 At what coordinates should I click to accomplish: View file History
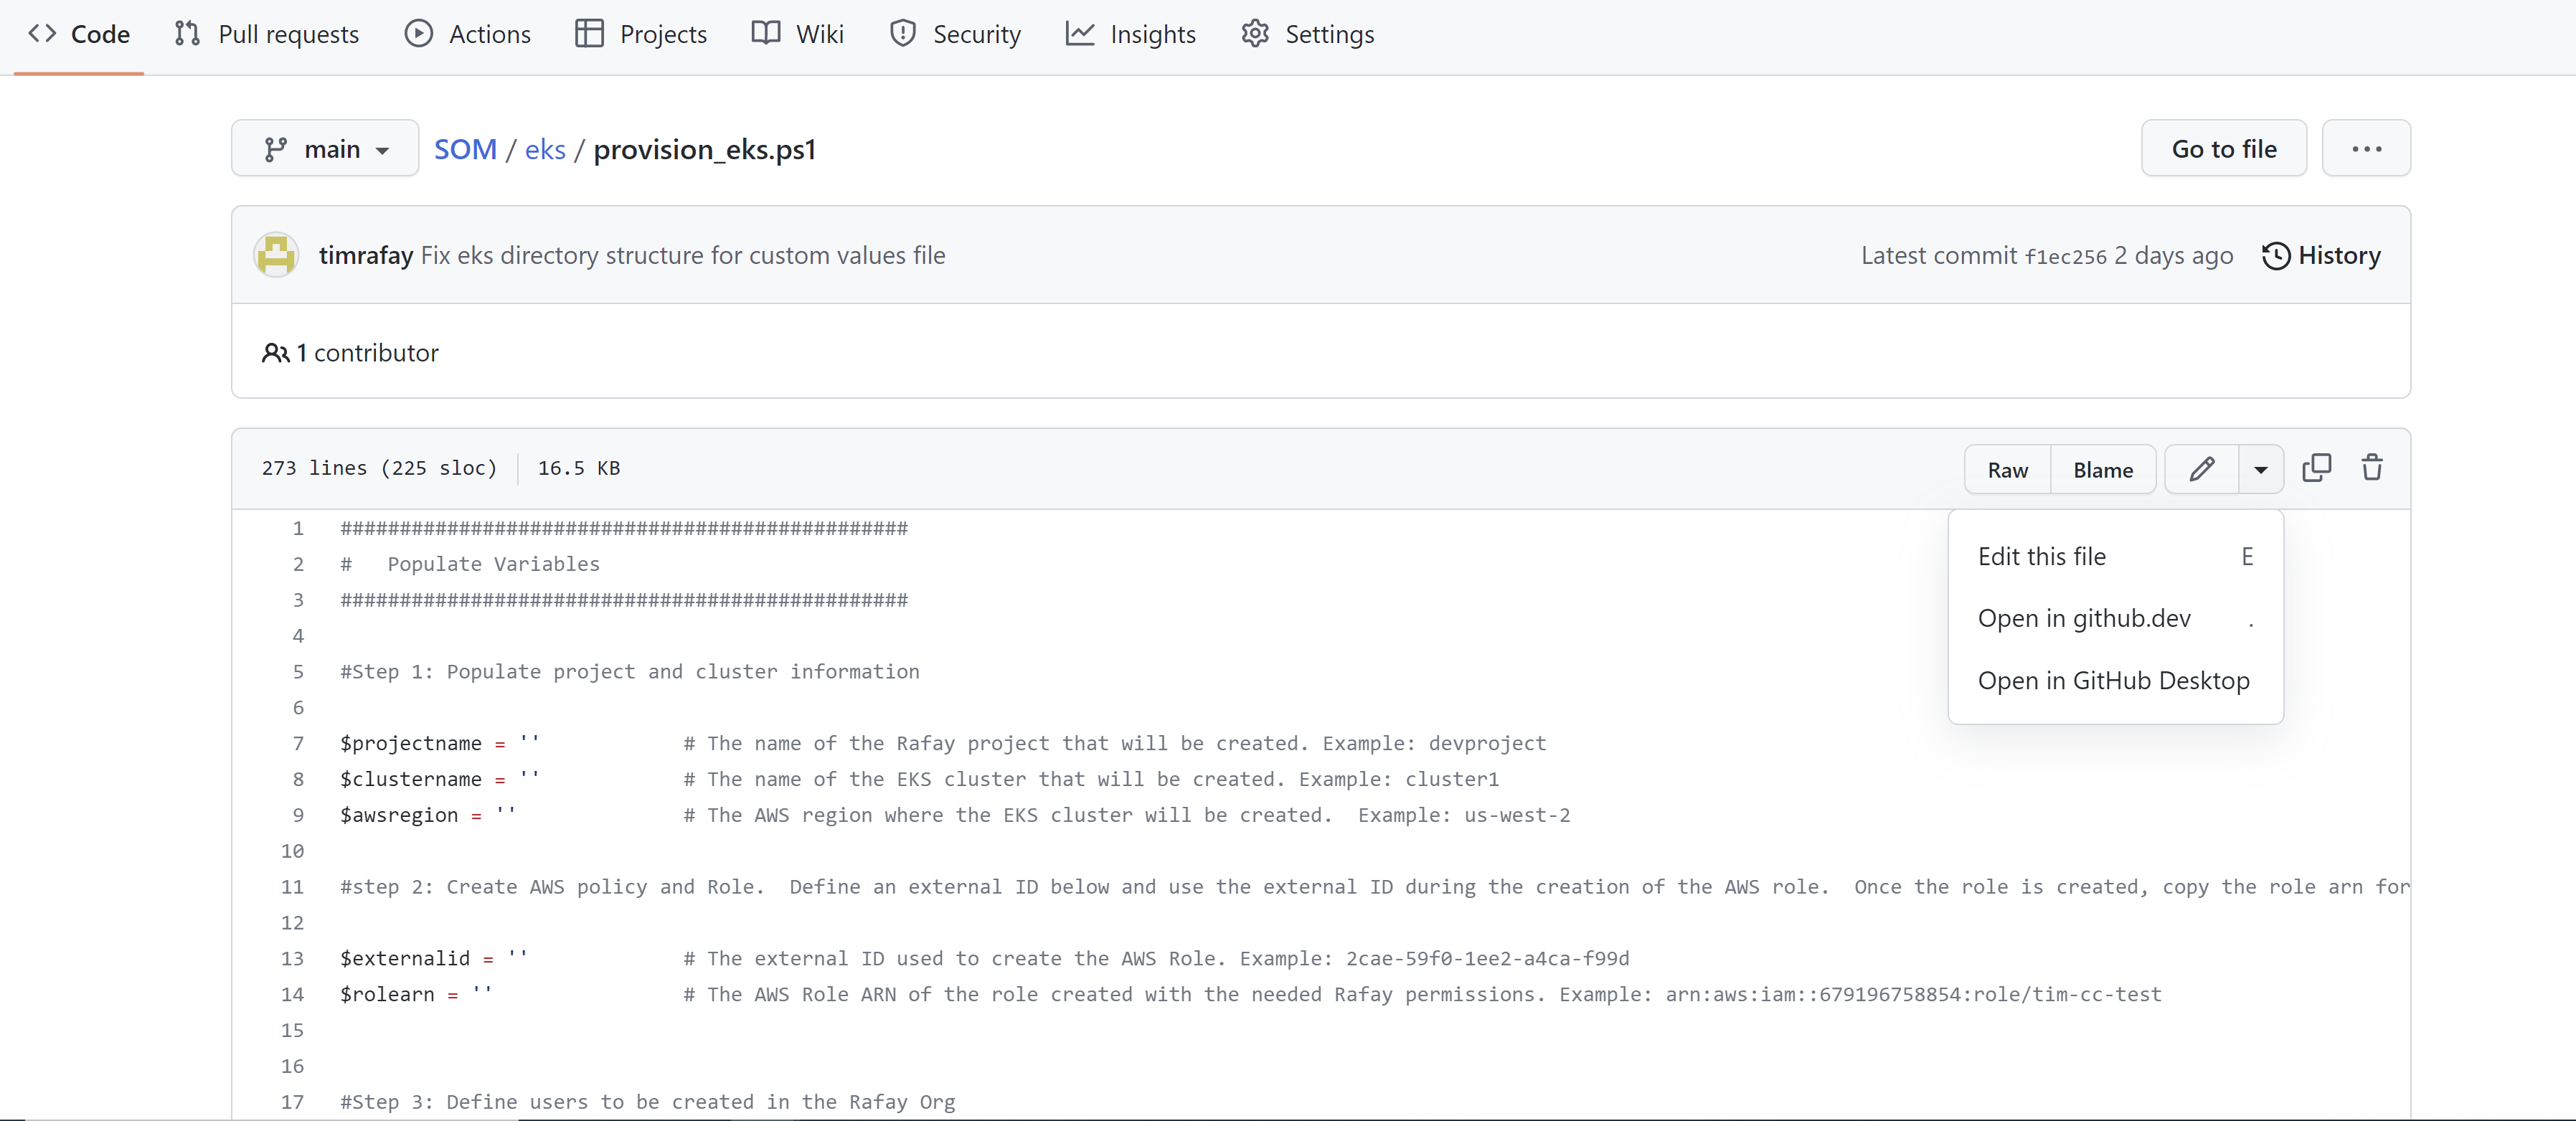pos(2321,255)
